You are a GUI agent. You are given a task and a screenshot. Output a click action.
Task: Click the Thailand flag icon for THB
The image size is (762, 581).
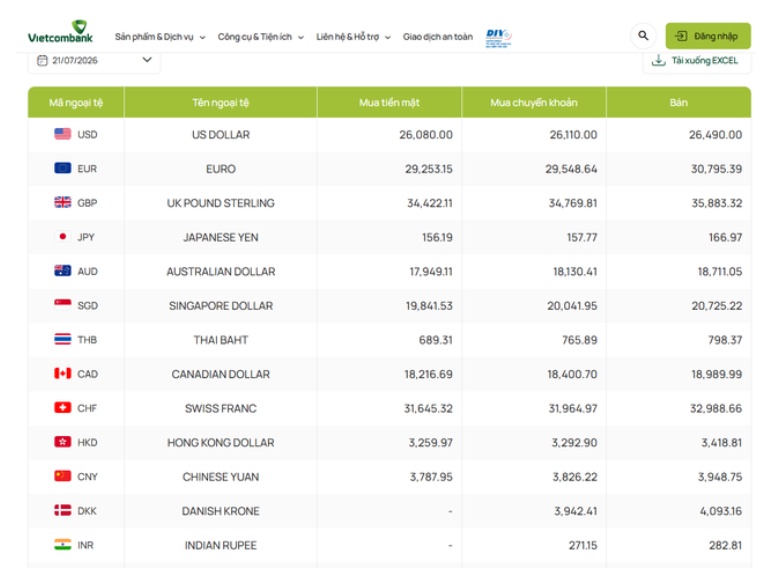point(63,339)
